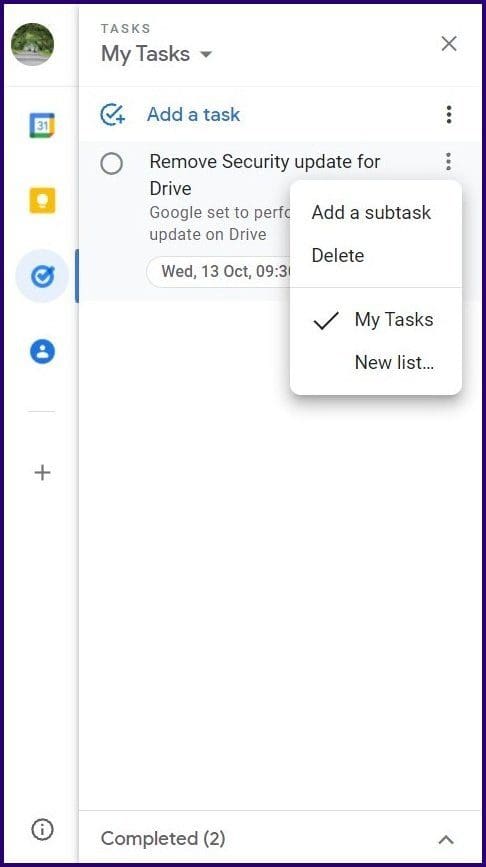Open the list options three-dot menu
This screenshot has height=867, width=486.
[449, 114]
